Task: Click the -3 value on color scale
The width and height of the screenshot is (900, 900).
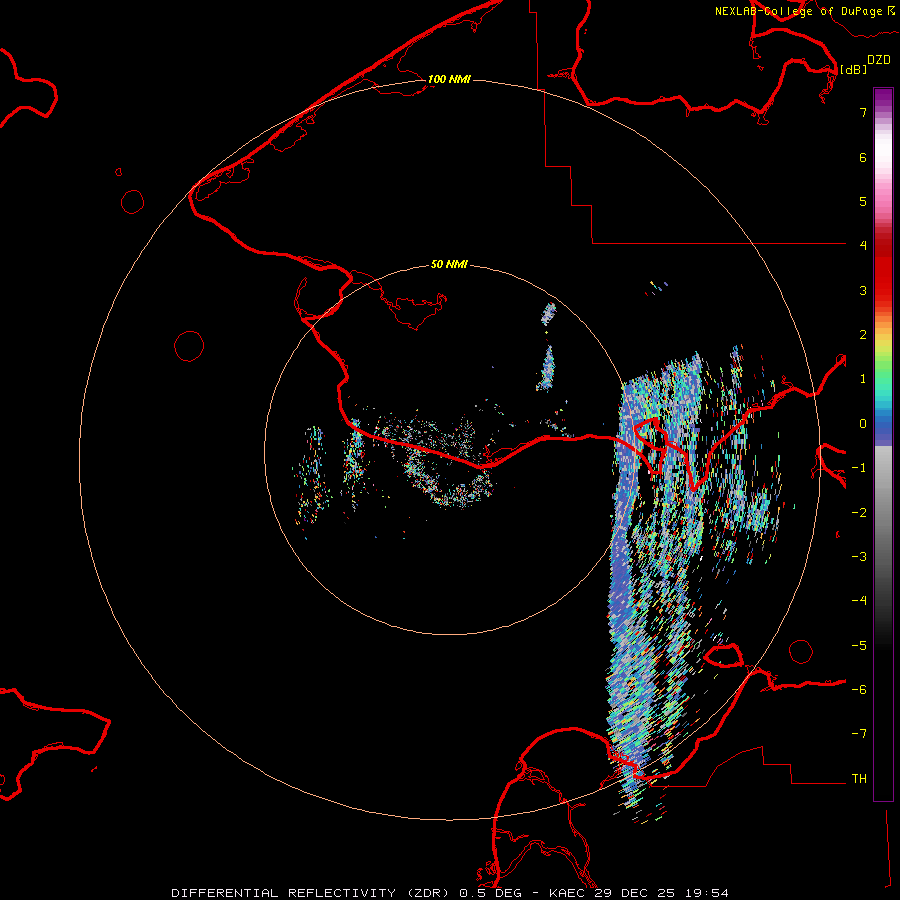Action: pos(859,557)
